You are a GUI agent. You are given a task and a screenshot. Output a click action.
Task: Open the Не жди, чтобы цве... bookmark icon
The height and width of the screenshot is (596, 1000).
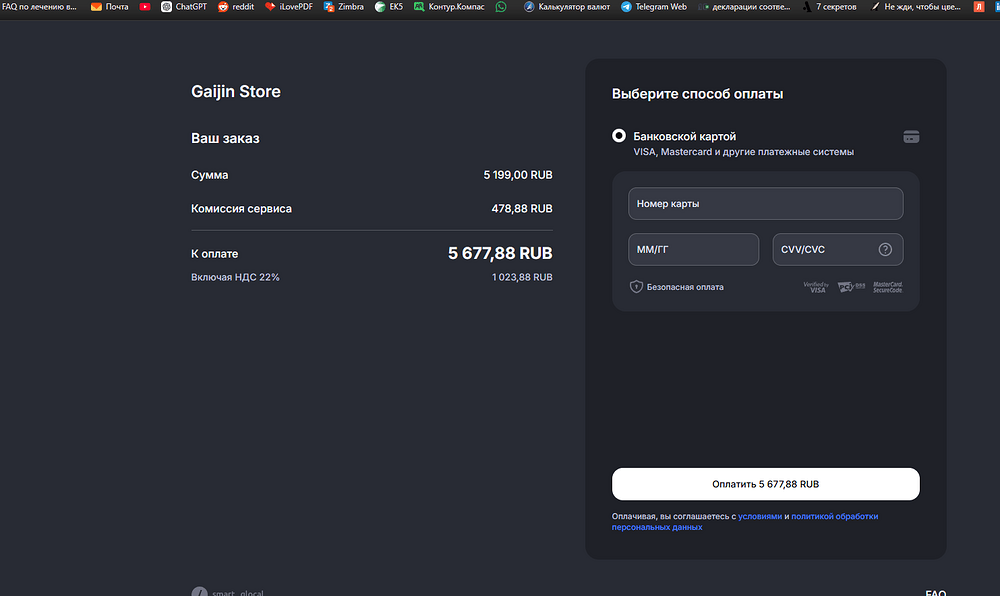pyautogui.click(x=876, y=7)
